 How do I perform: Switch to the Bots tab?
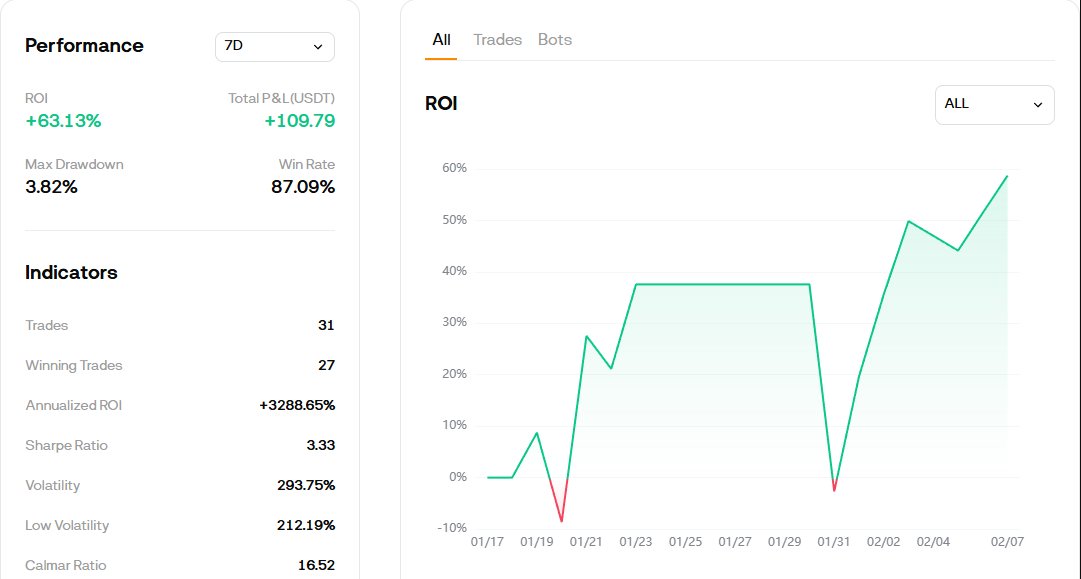[554, 39]
